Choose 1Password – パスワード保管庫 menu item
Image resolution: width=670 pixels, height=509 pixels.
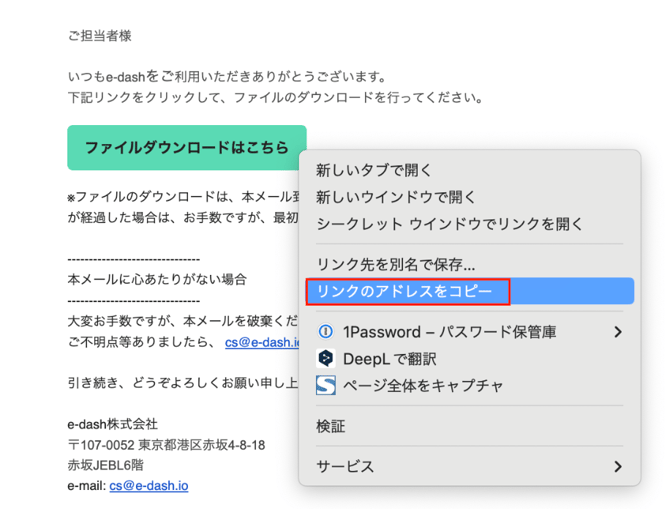click(x=449, y=331)
